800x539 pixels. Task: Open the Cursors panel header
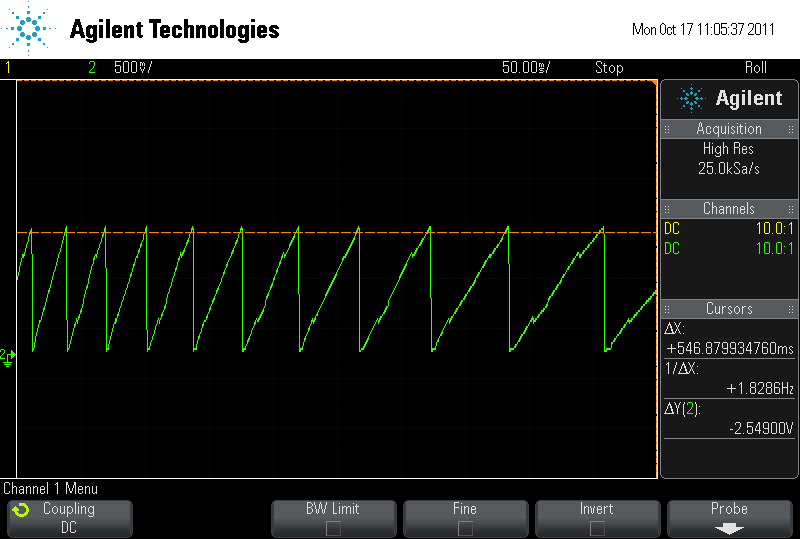coord(729,308)
